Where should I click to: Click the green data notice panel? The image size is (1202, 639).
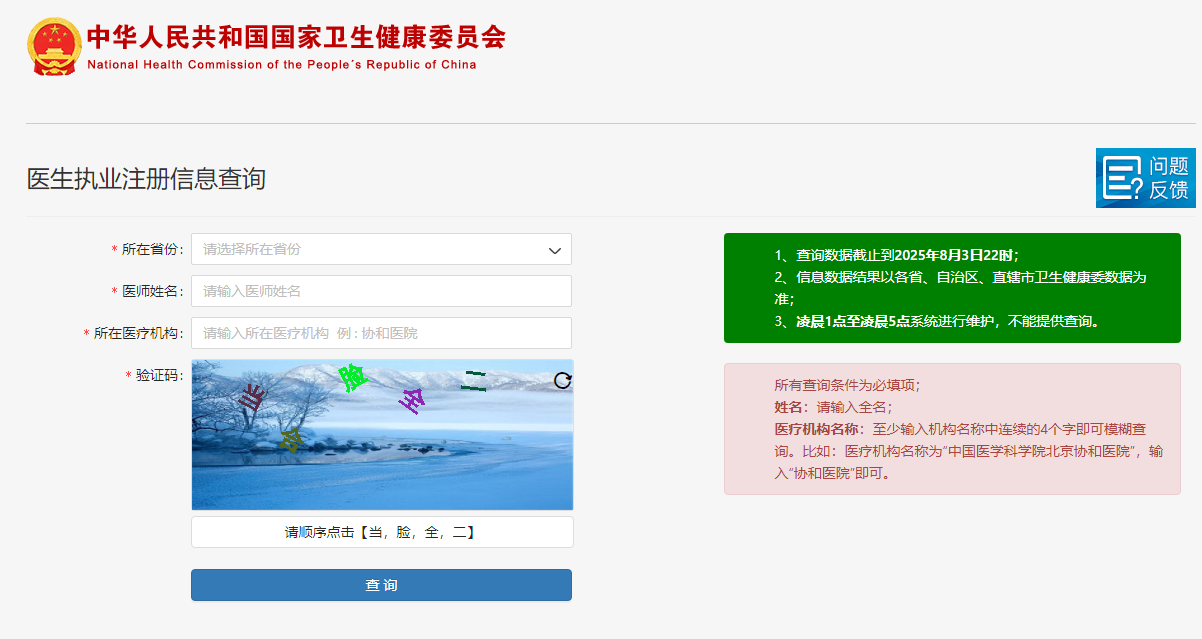click(951, 288)
